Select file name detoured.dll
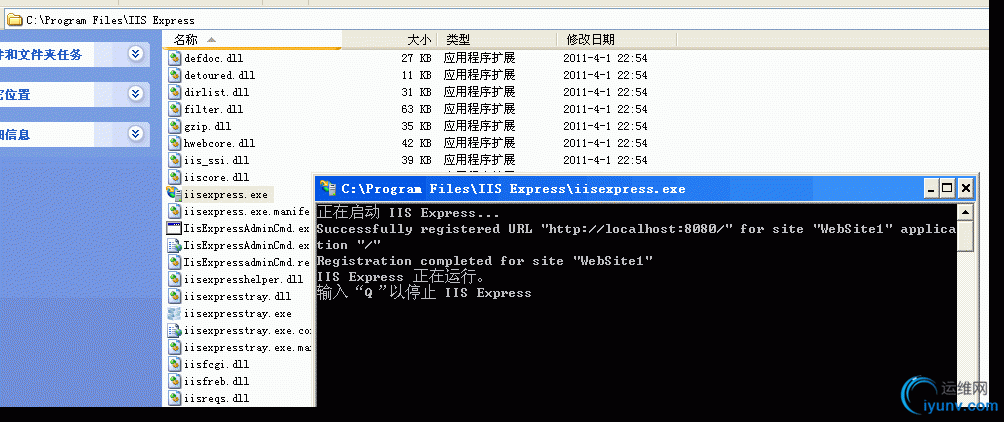This screenshot has height=422, width=1004. point(220,76)
